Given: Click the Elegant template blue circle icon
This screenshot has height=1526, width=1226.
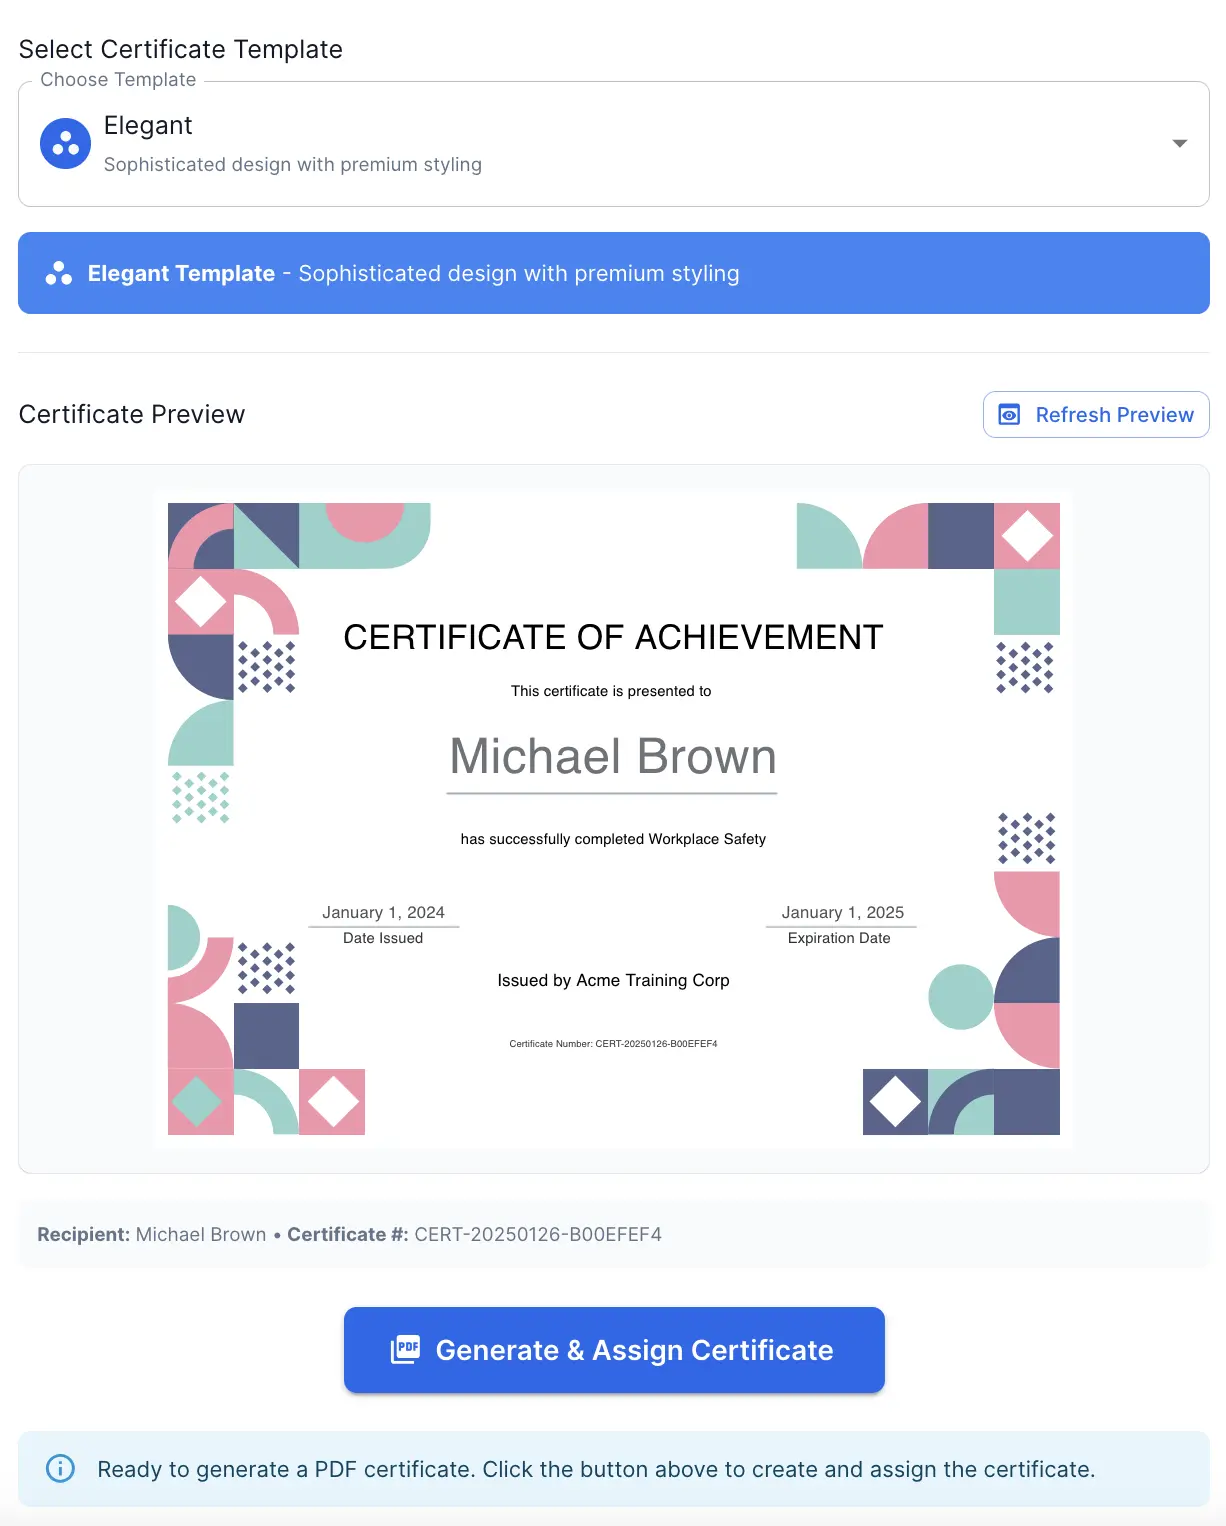Looking at the screenshot, I should pos(65,142).
